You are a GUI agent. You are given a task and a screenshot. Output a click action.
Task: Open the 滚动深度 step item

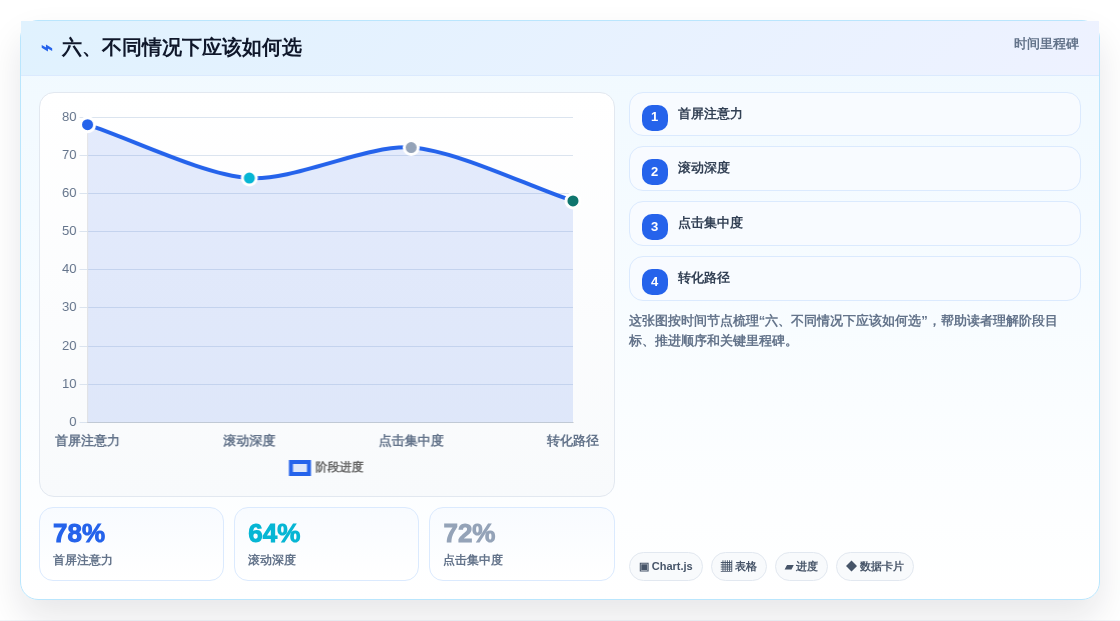854,169
